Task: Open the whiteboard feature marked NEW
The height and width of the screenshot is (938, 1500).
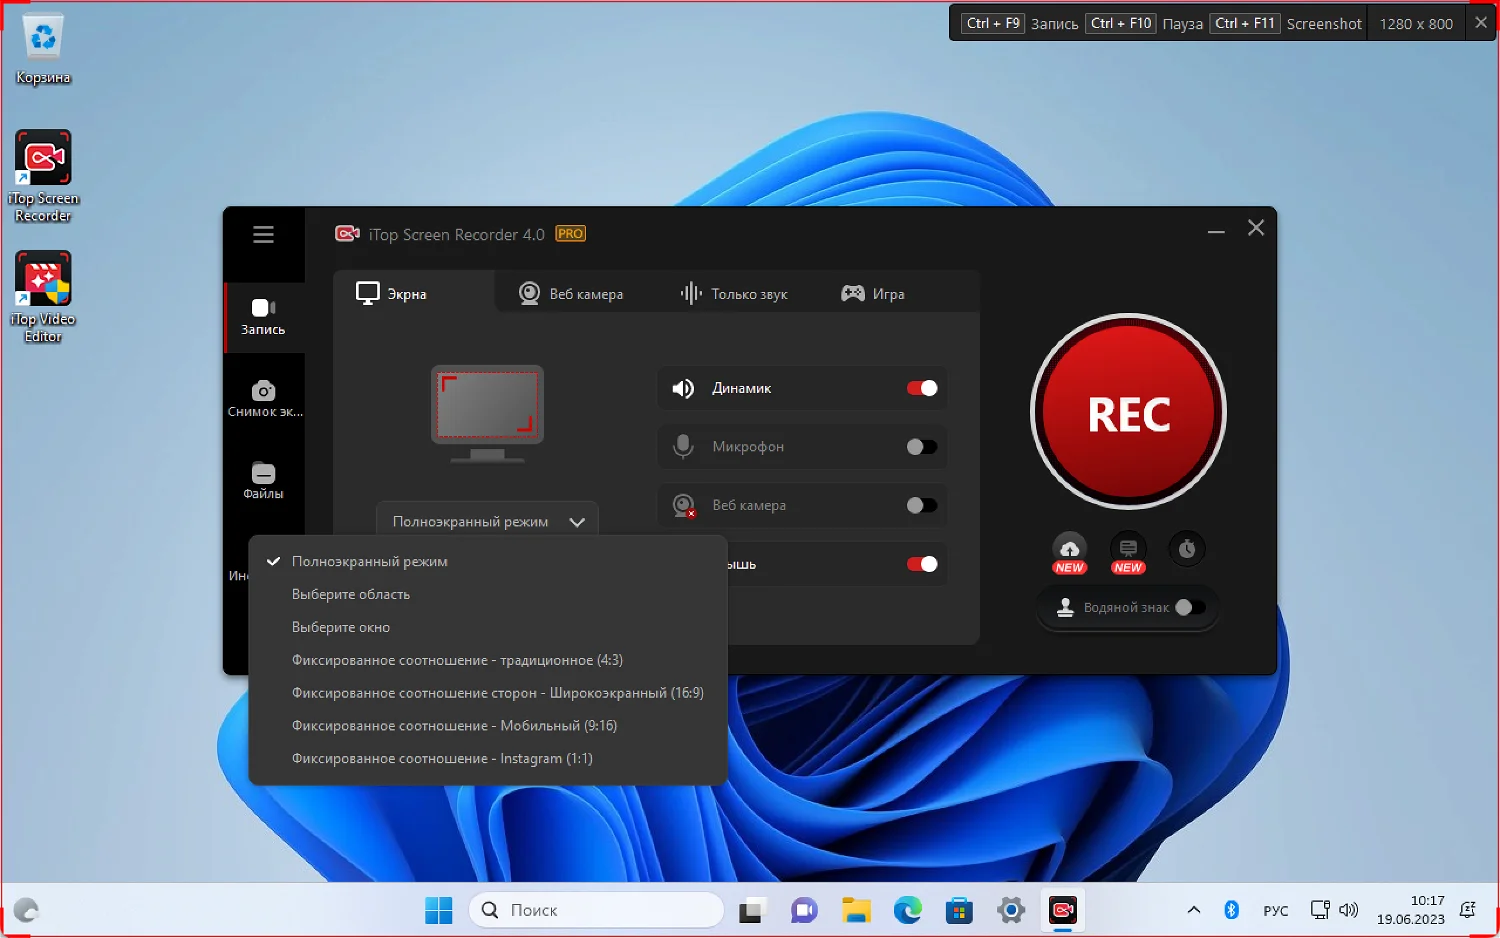Action: click(x=1127, y=549)
